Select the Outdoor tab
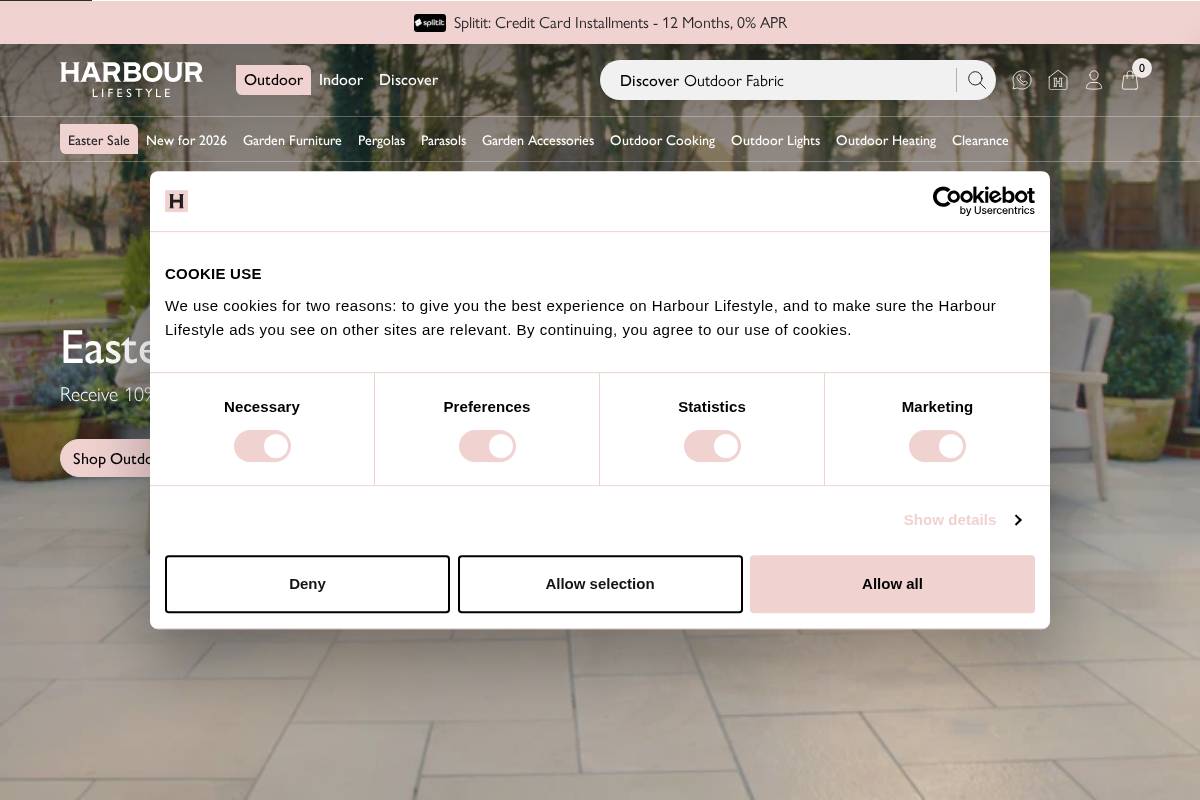 (273, 79)
